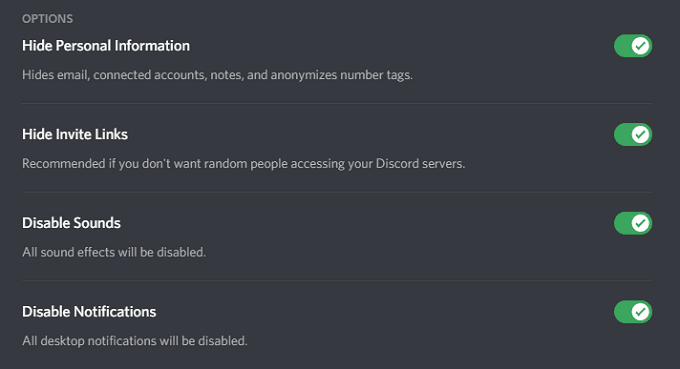Turn off the Hide Invite Links switch
Screen dimensions: 680x369
pos(633,134)
